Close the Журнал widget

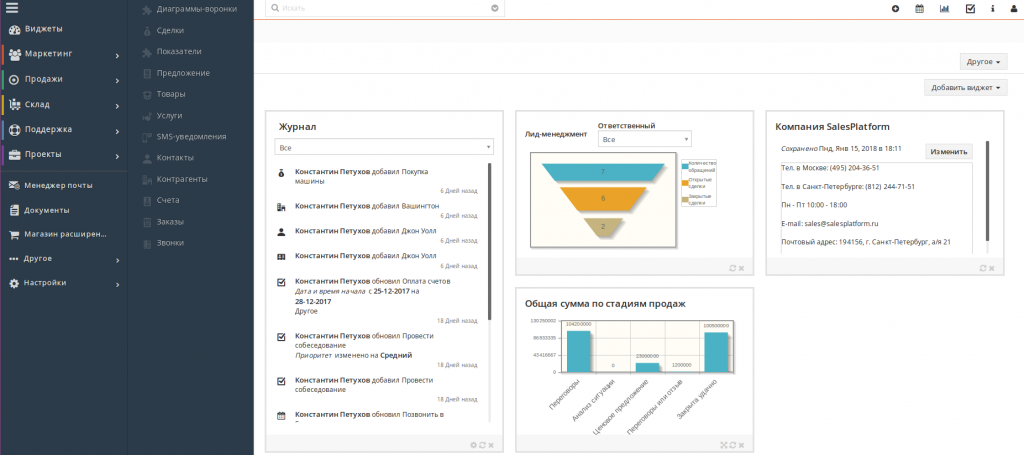coord(490,445)
